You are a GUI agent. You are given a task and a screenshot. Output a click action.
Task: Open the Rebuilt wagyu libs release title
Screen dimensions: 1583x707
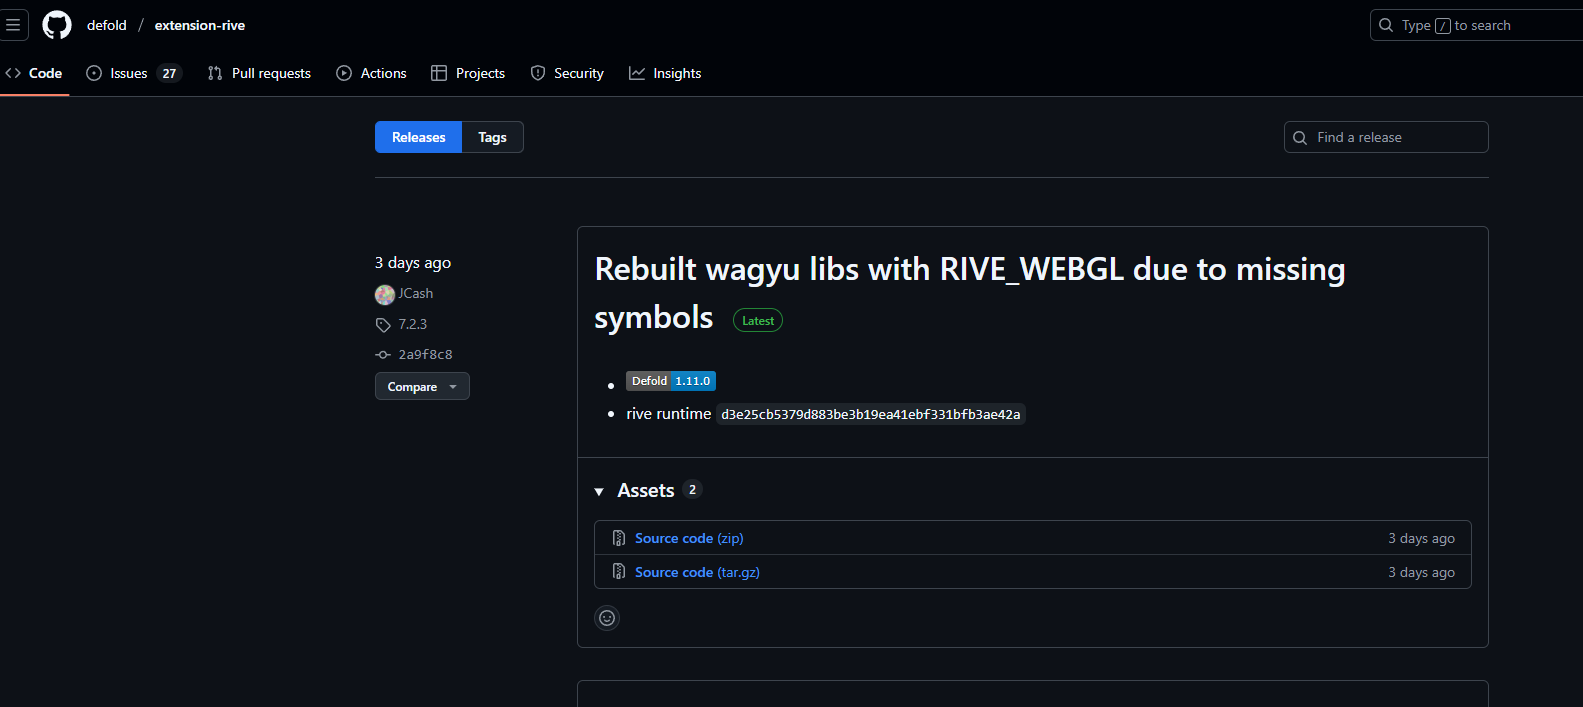tap(970, 293)
